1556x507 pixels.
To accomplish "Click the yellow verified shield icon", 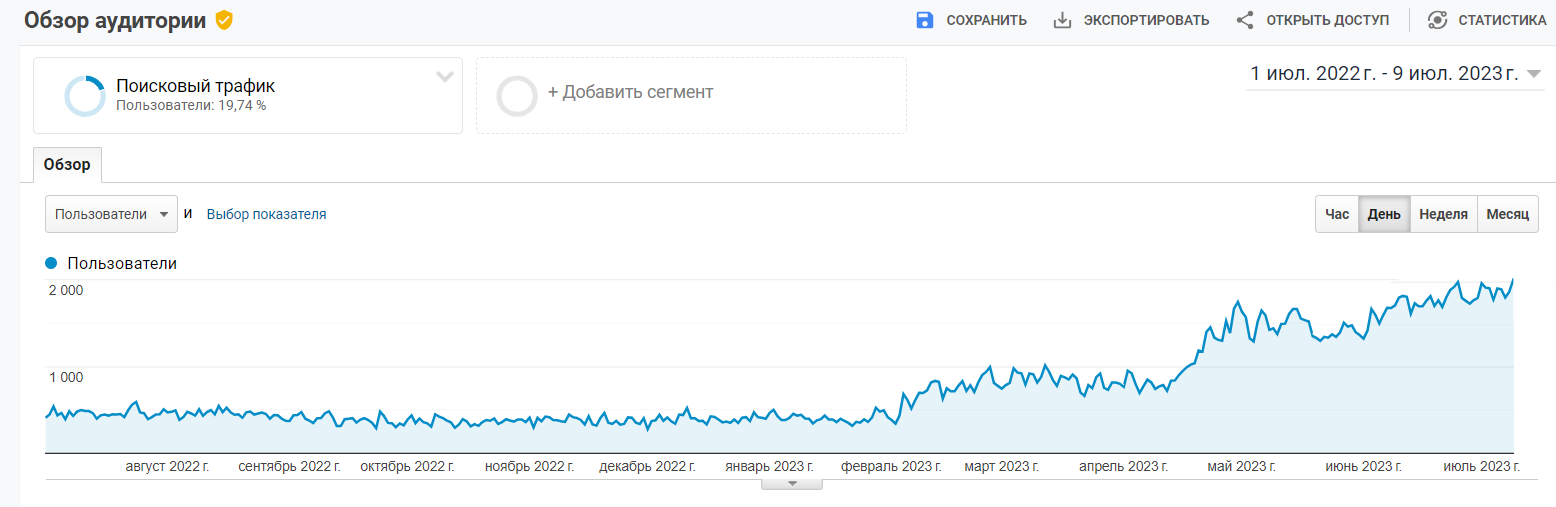I will 224,20.
